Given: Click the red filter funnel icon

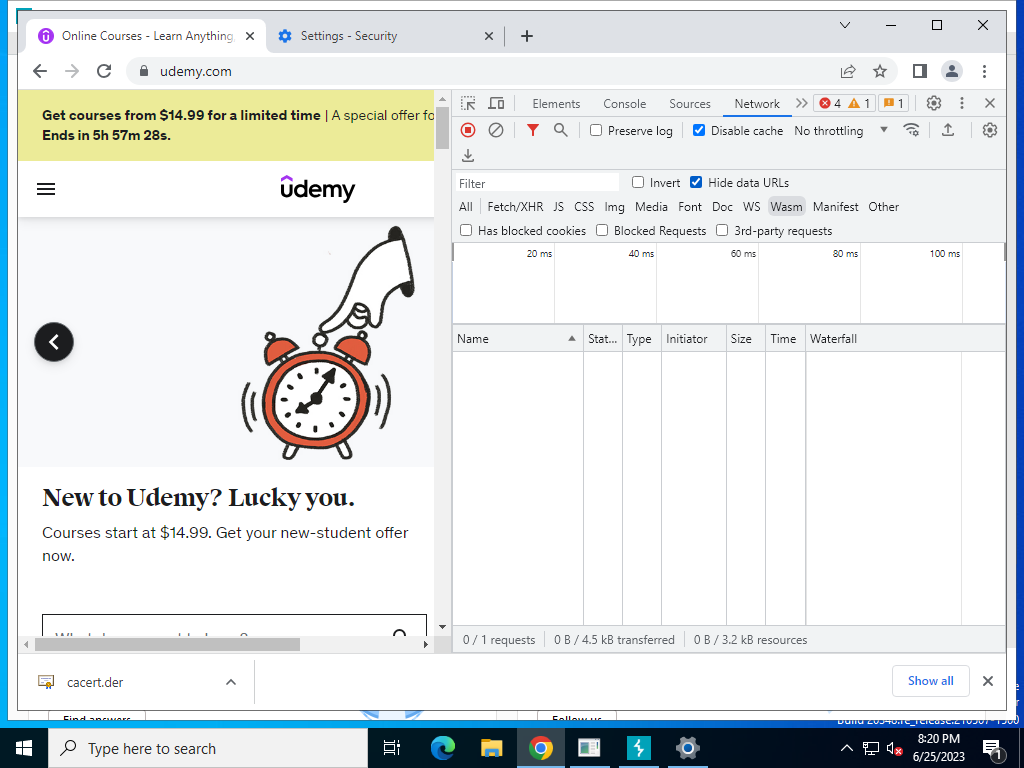Looking at the screenshot, I should pyautogui.click(x=533, y=130).
